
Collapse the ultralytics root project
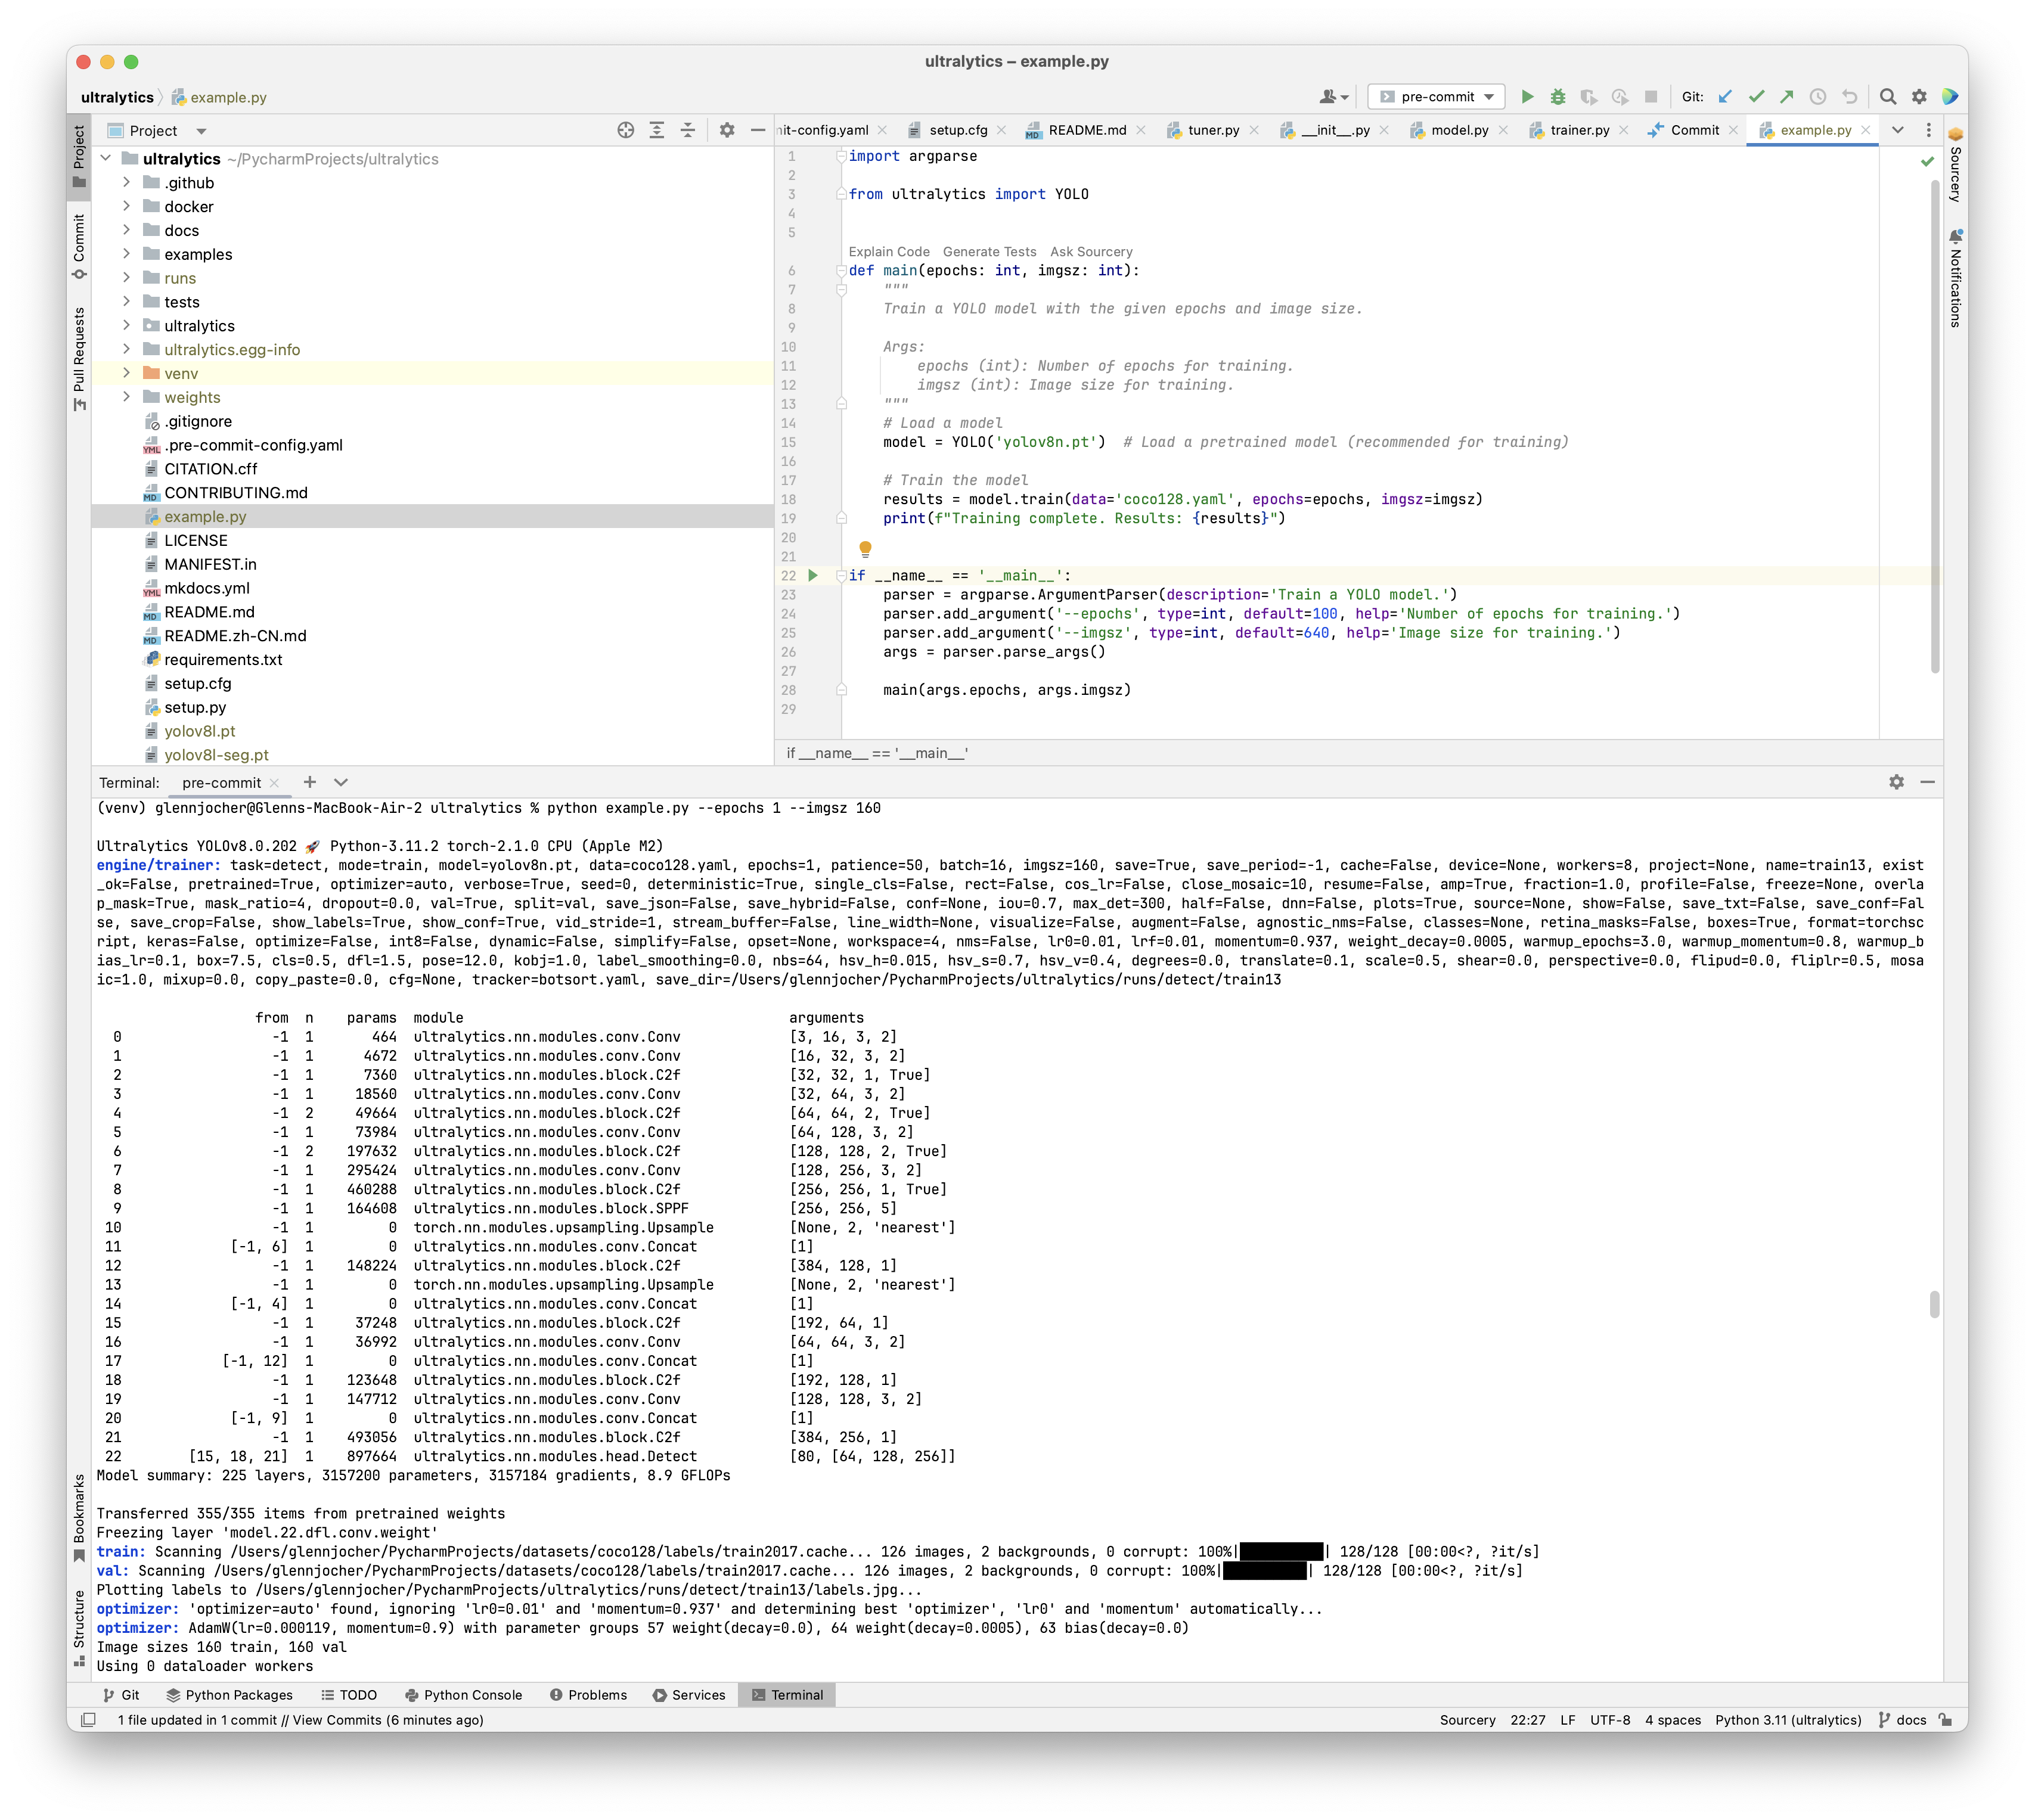pos(105,158)
